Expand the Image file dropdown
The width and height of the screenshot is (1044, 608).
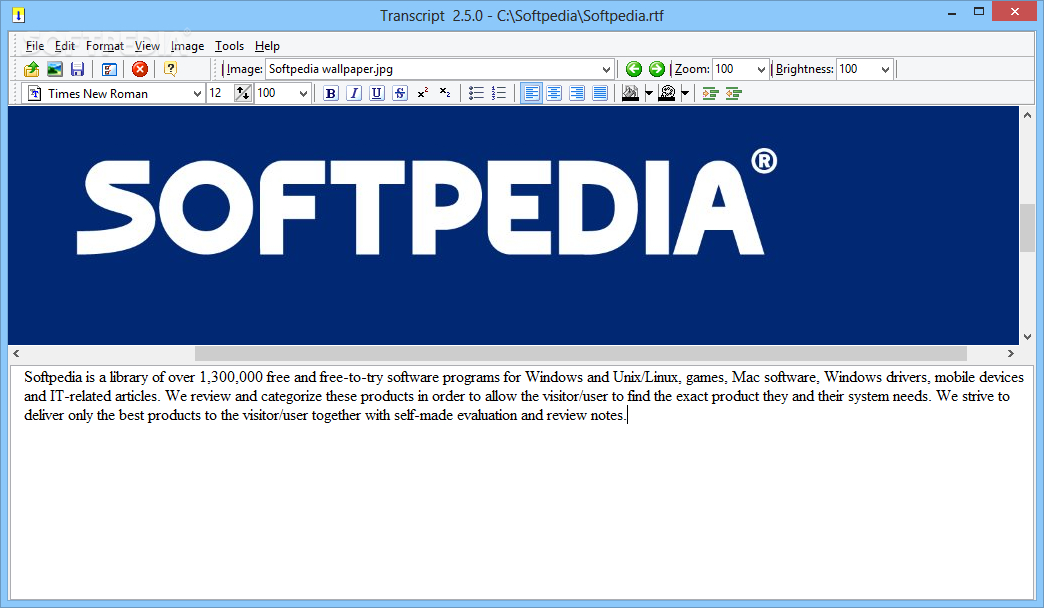(606, 69)
